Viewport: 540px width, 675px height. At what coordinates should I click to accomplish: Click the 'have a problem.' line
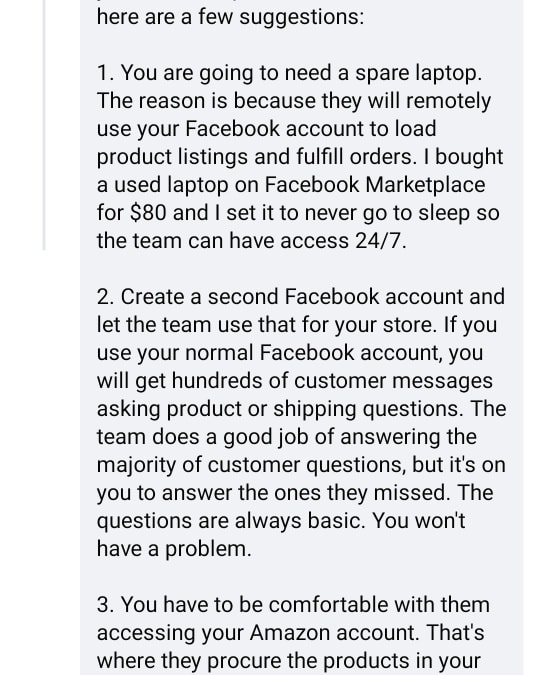point(174,549)
